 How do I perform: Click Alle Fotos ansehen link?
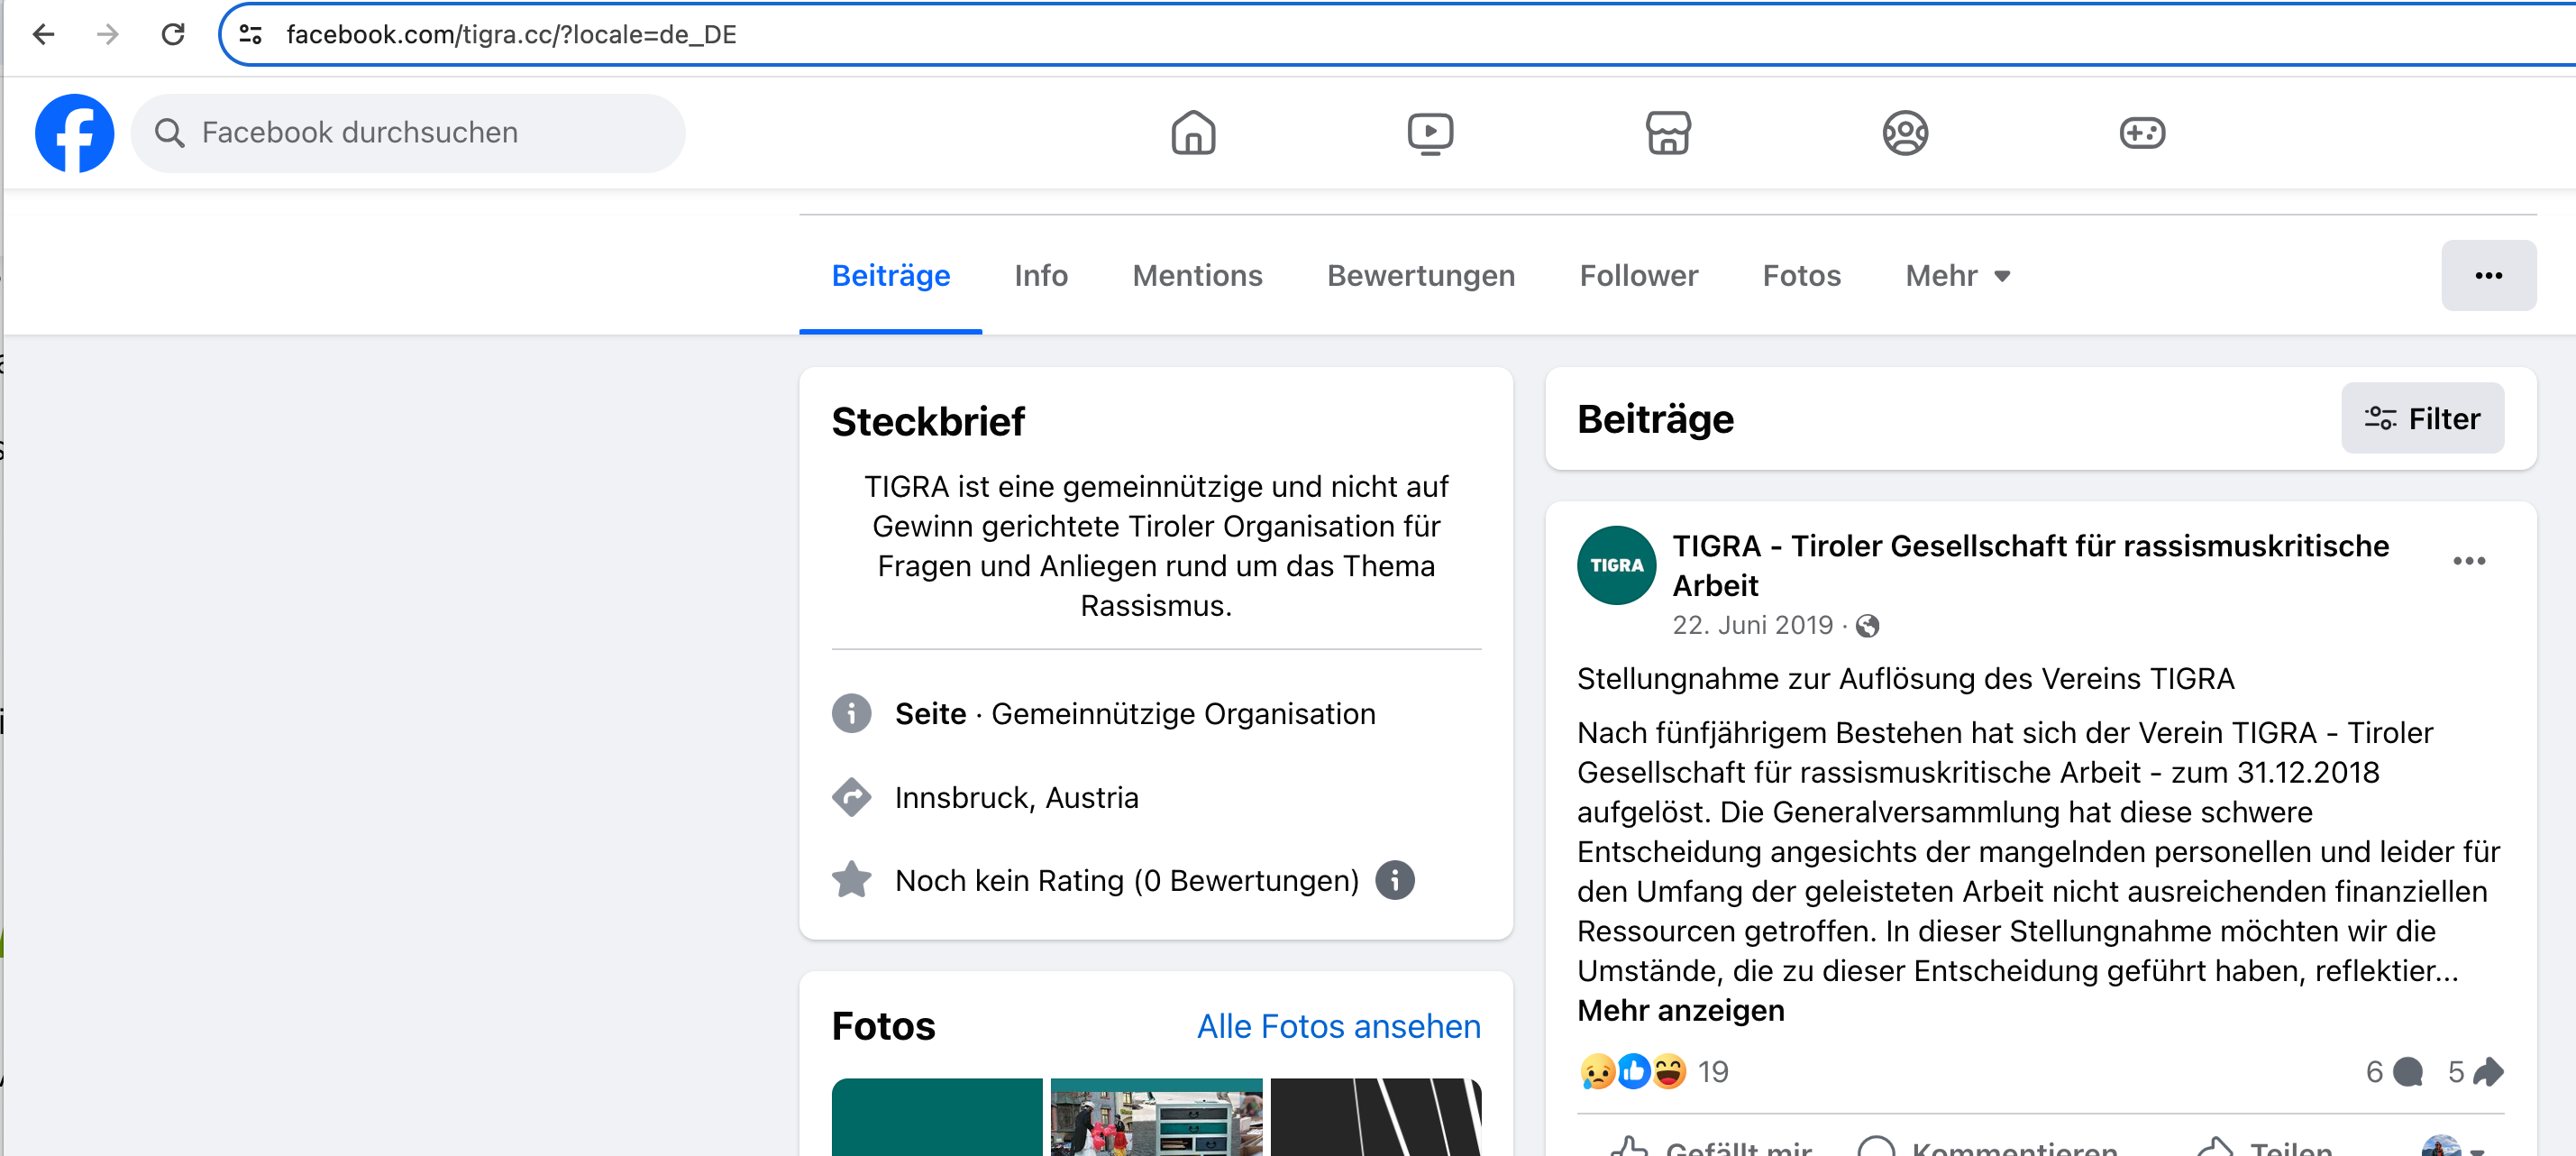[1338, 1027]
